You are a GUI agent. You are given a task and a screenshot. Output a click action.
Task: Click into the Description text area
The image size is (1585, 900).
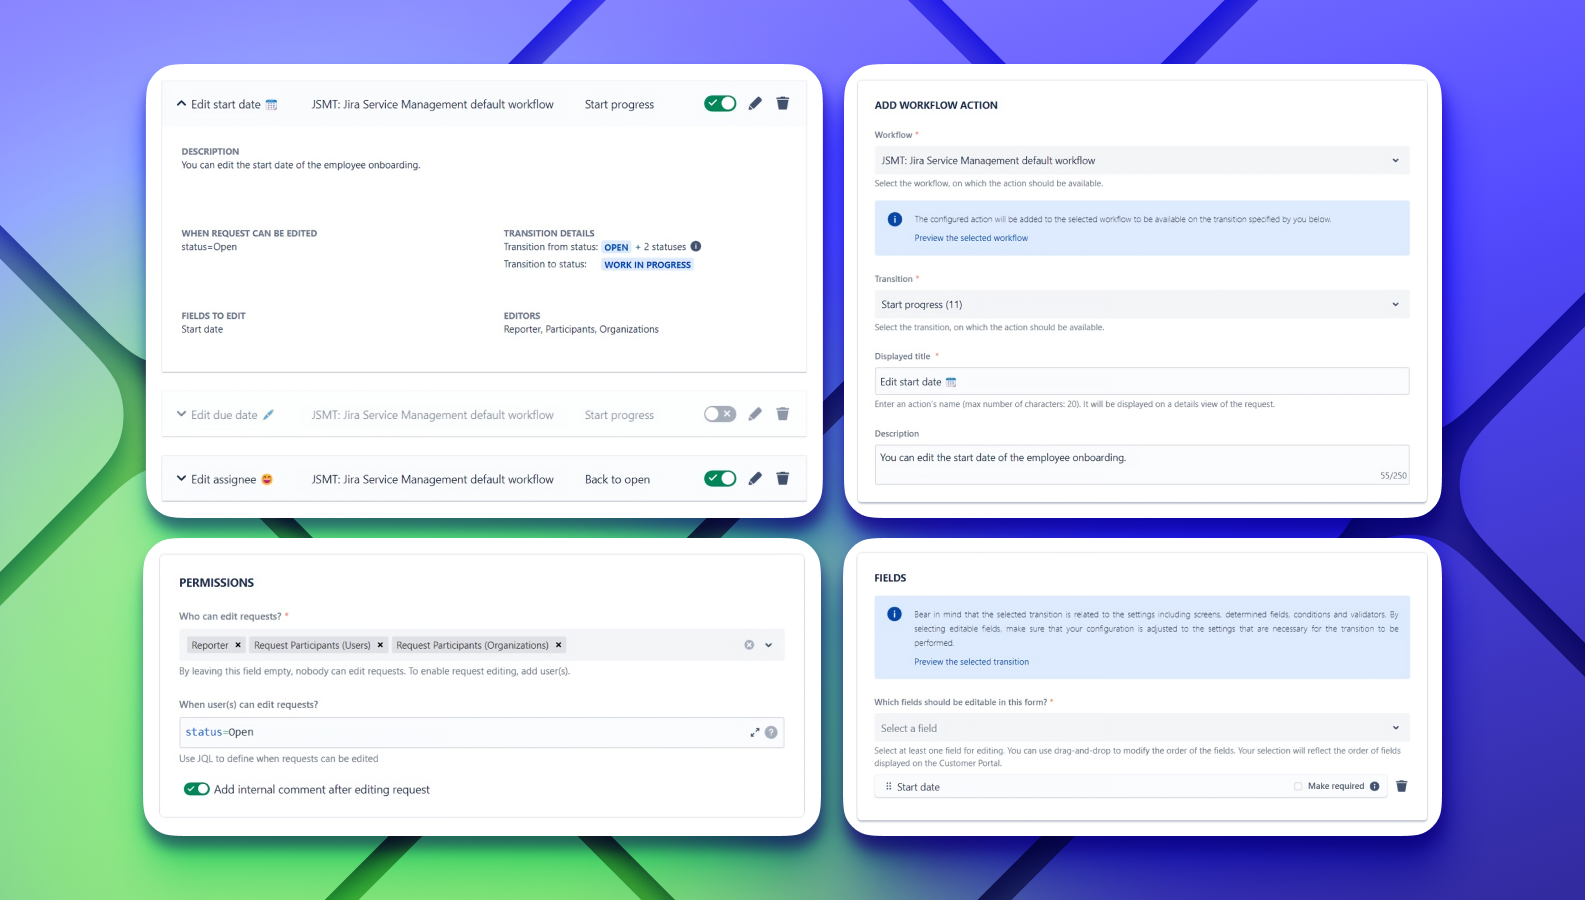(x=1142, y=464)
